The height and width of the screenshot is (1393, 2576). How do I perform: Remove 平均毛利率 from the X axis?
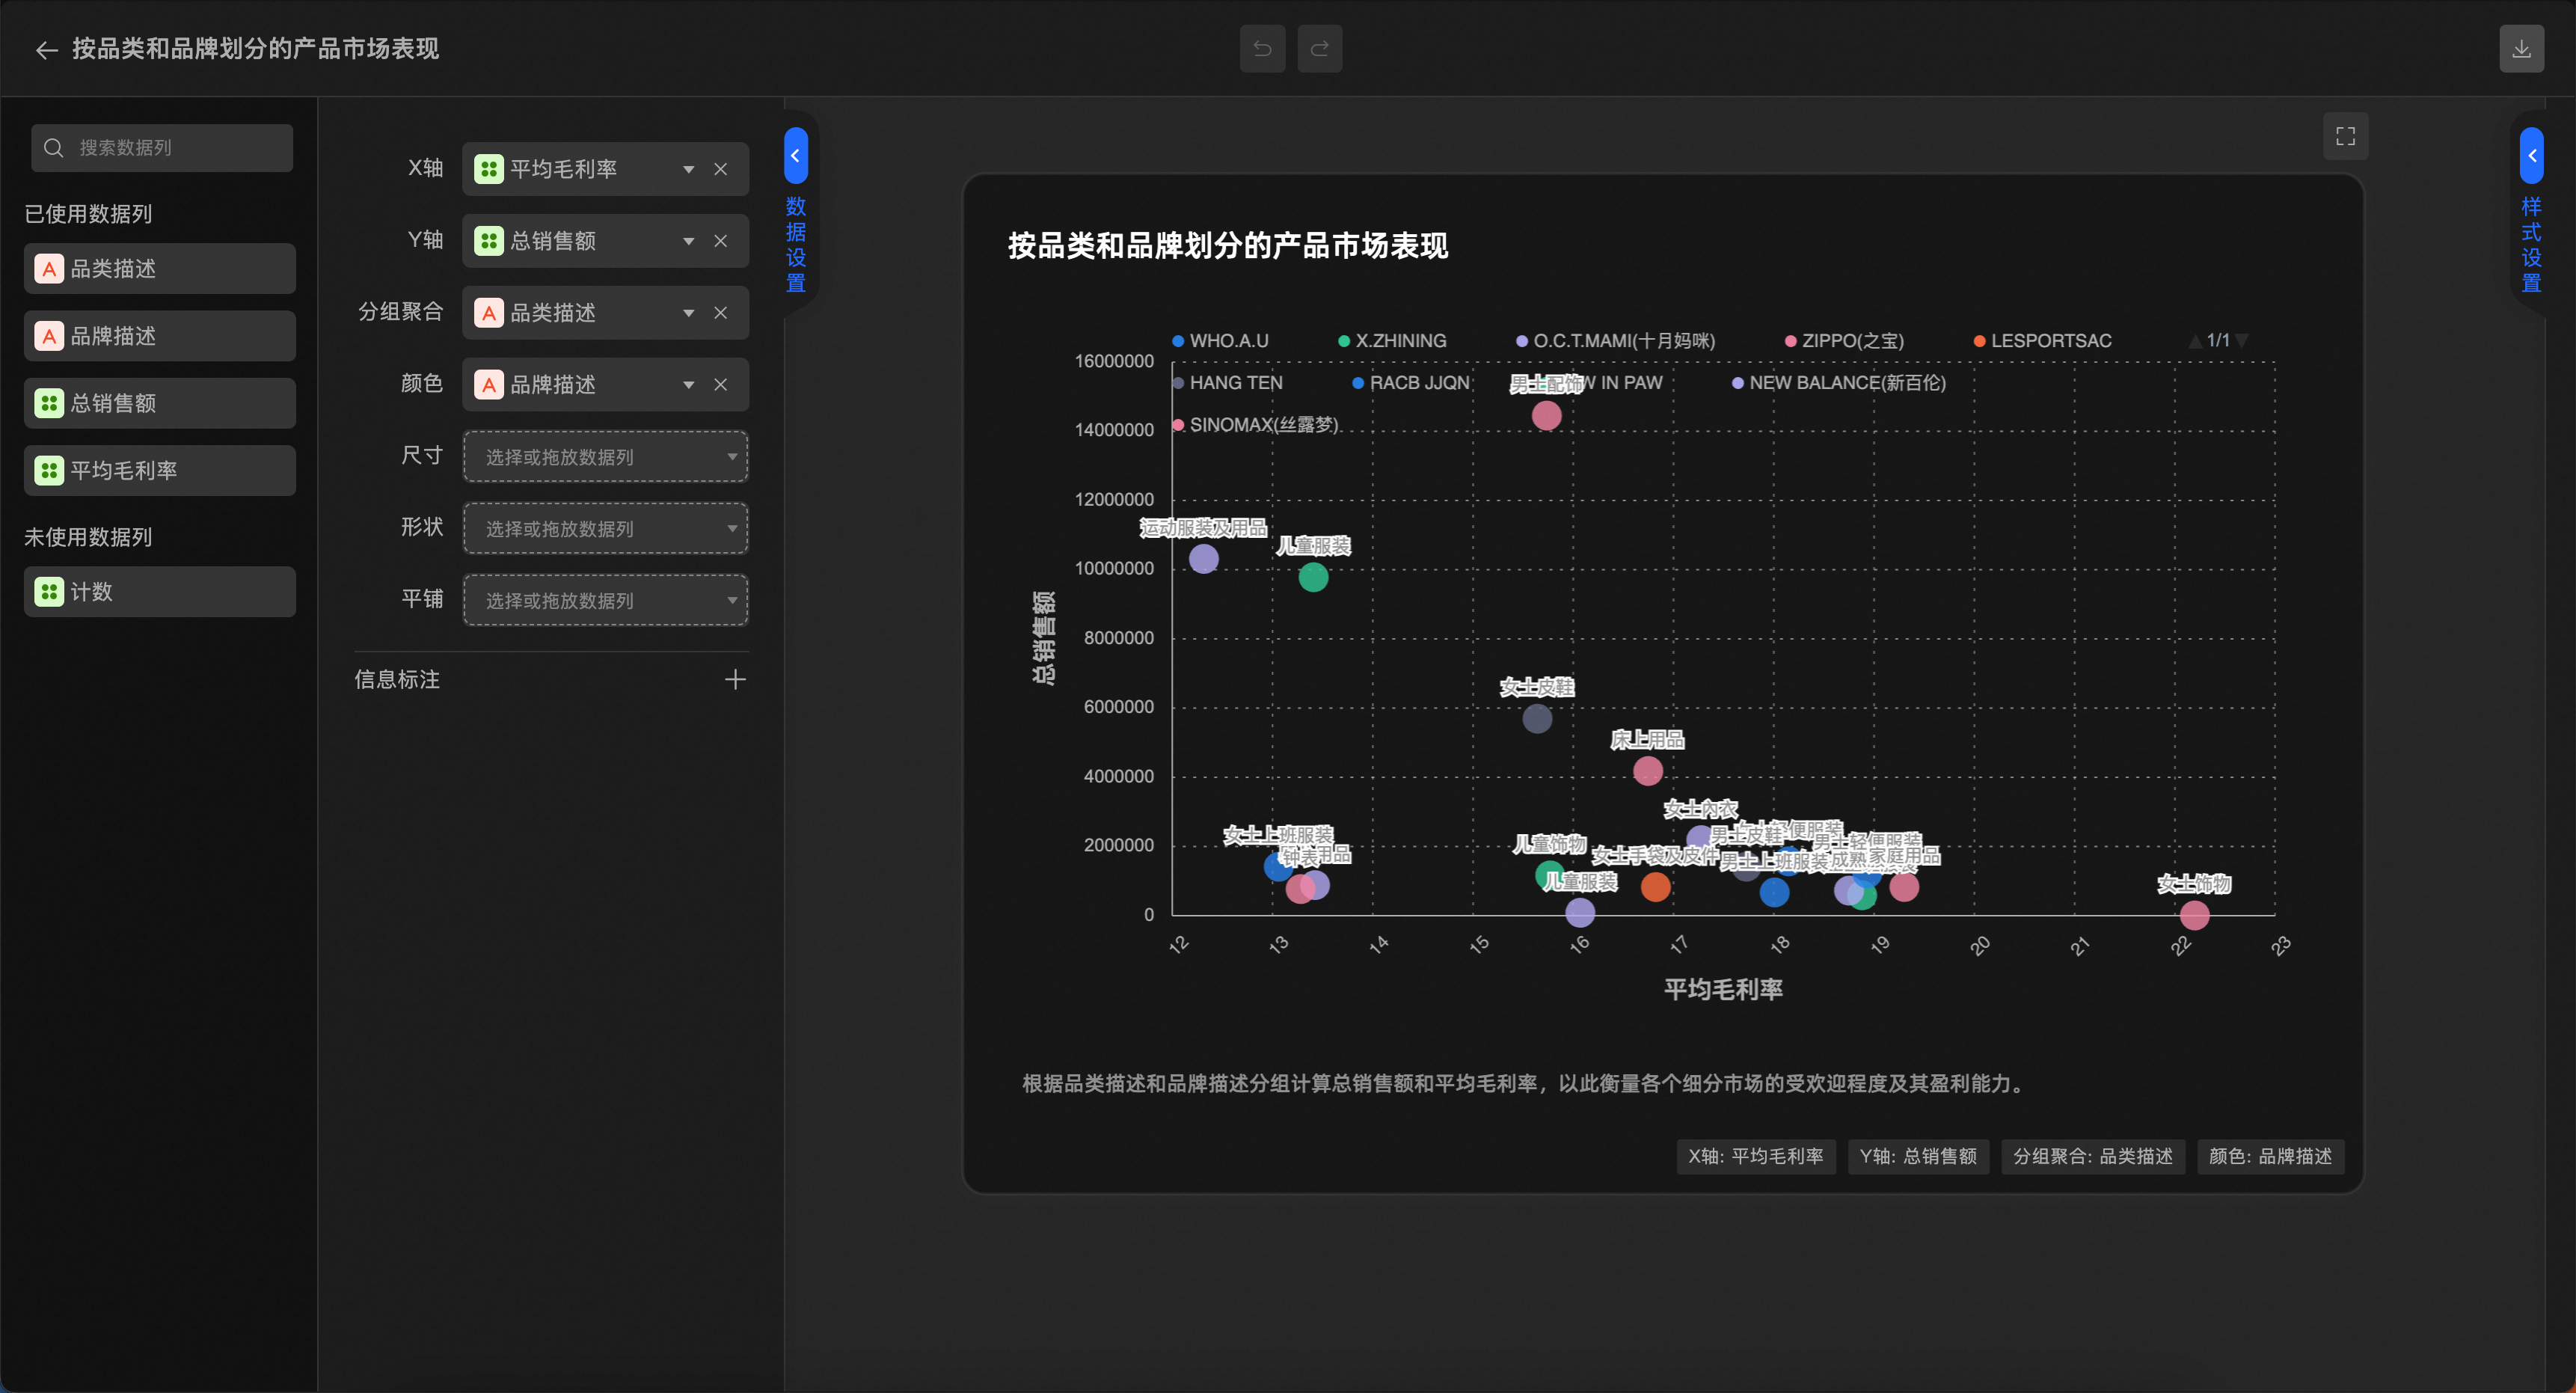point(722,169)
